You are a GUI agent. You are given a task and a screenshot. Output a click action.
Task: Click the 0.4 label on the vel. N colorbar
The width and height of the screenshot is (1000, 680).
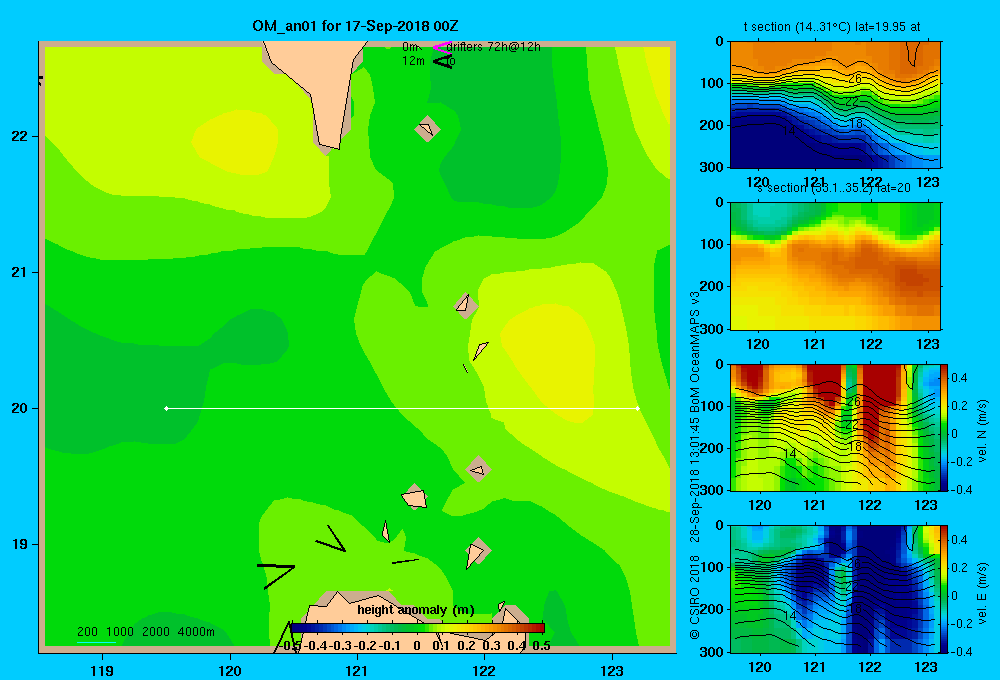(x=959, y=378)
